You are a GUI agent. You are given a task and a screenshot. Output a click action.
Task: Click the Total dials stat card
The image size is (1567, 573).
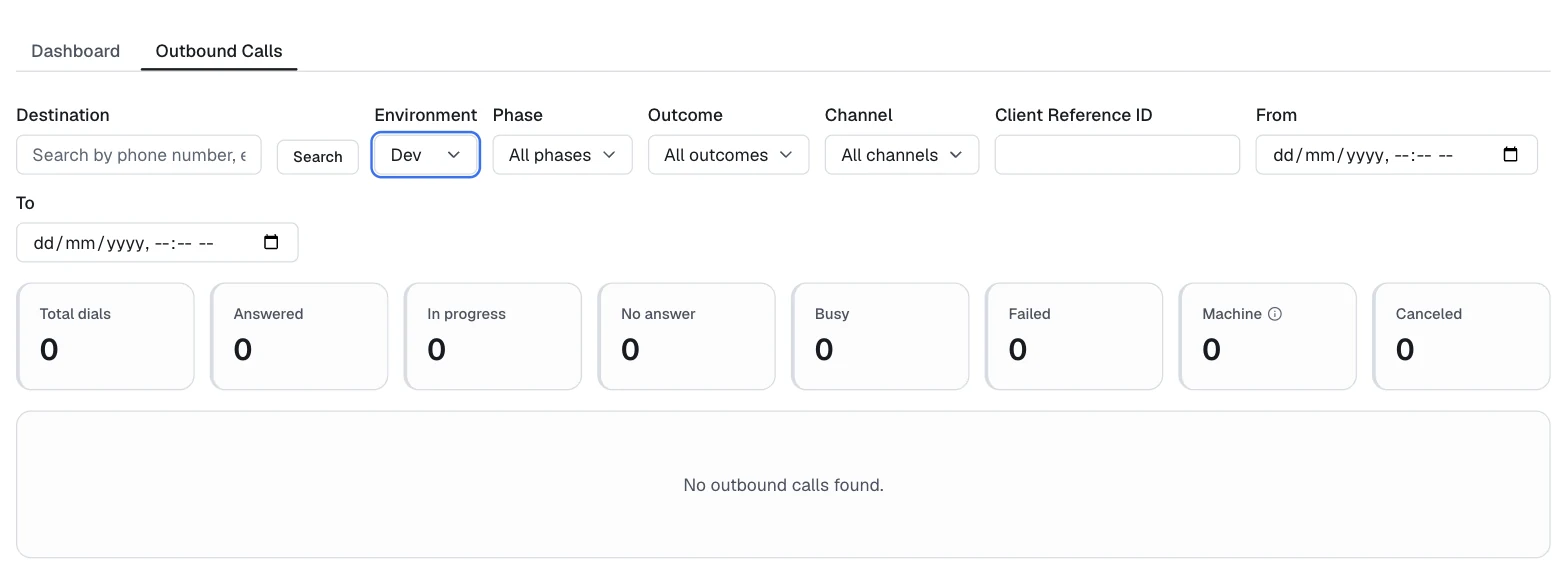[x=105, y=336]
